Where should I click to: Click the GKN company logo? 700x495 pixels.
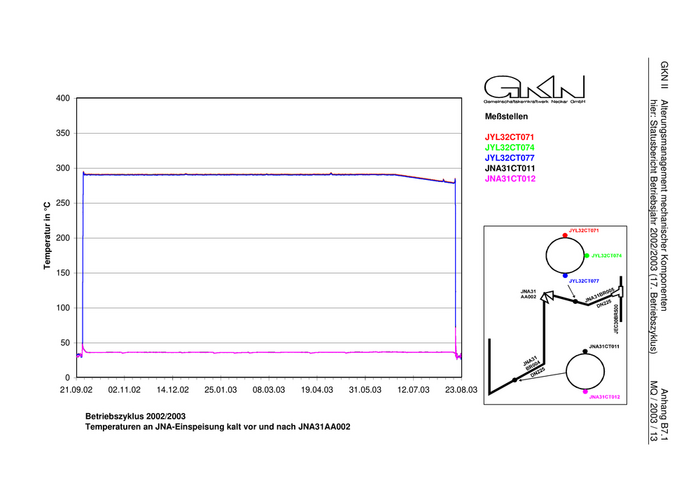coord(533,88)
